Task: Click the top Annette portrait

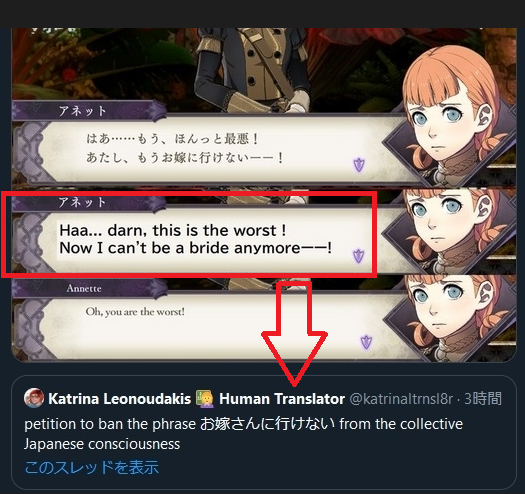Action: [x=450, y=114]
